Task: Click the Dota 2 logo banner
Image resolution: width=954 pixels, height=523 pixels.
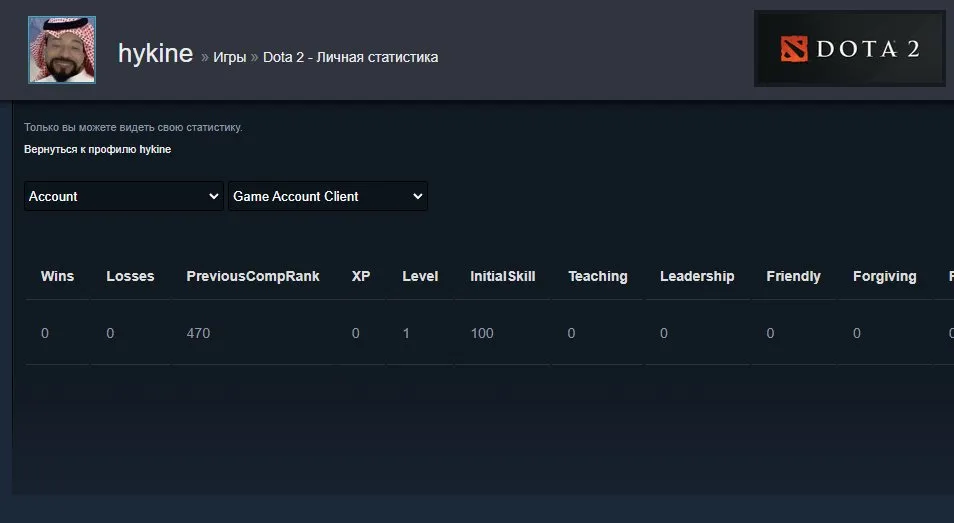Action: click(x=849, y=49)
